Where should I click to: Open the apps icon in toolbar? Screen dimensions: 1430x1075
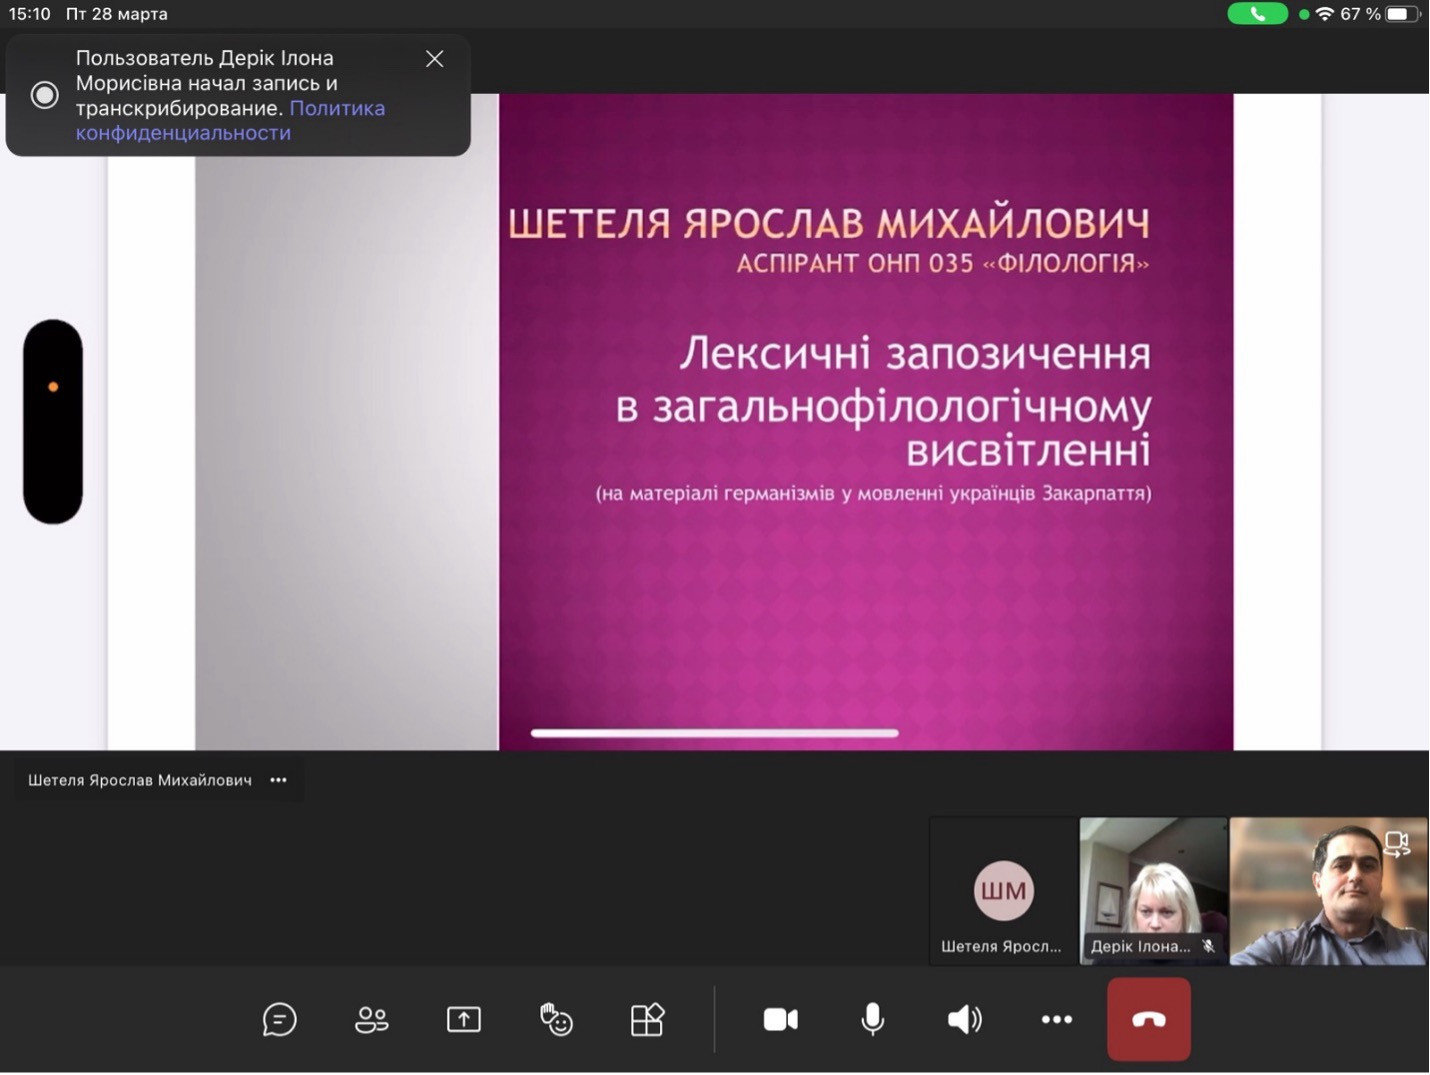coord(648,1020)
